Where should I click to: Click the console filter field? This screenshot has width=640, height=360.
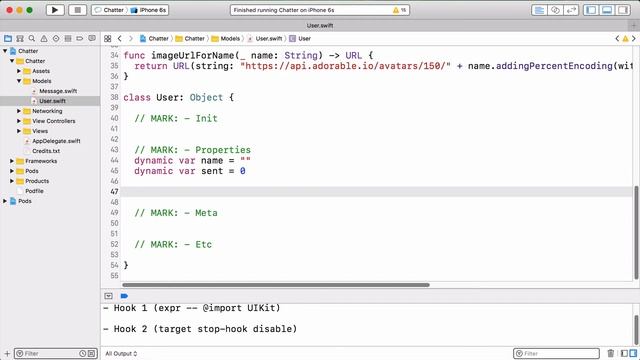[556, 353]
